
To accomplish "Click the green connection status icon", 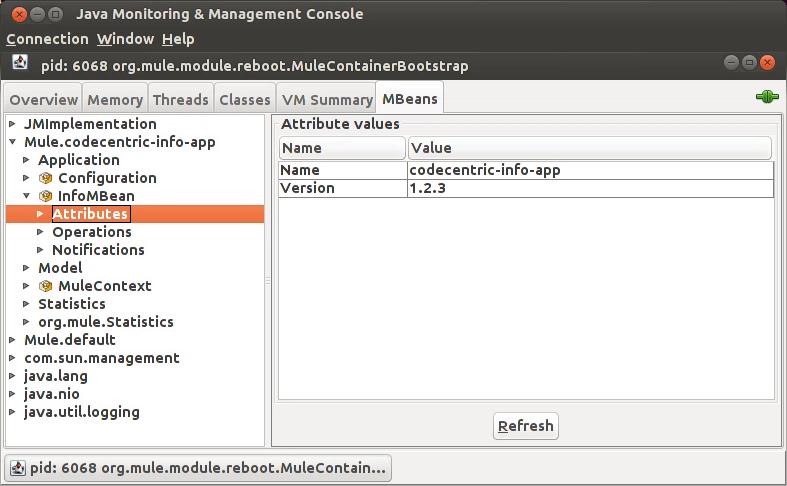I will tap(767, 98).
